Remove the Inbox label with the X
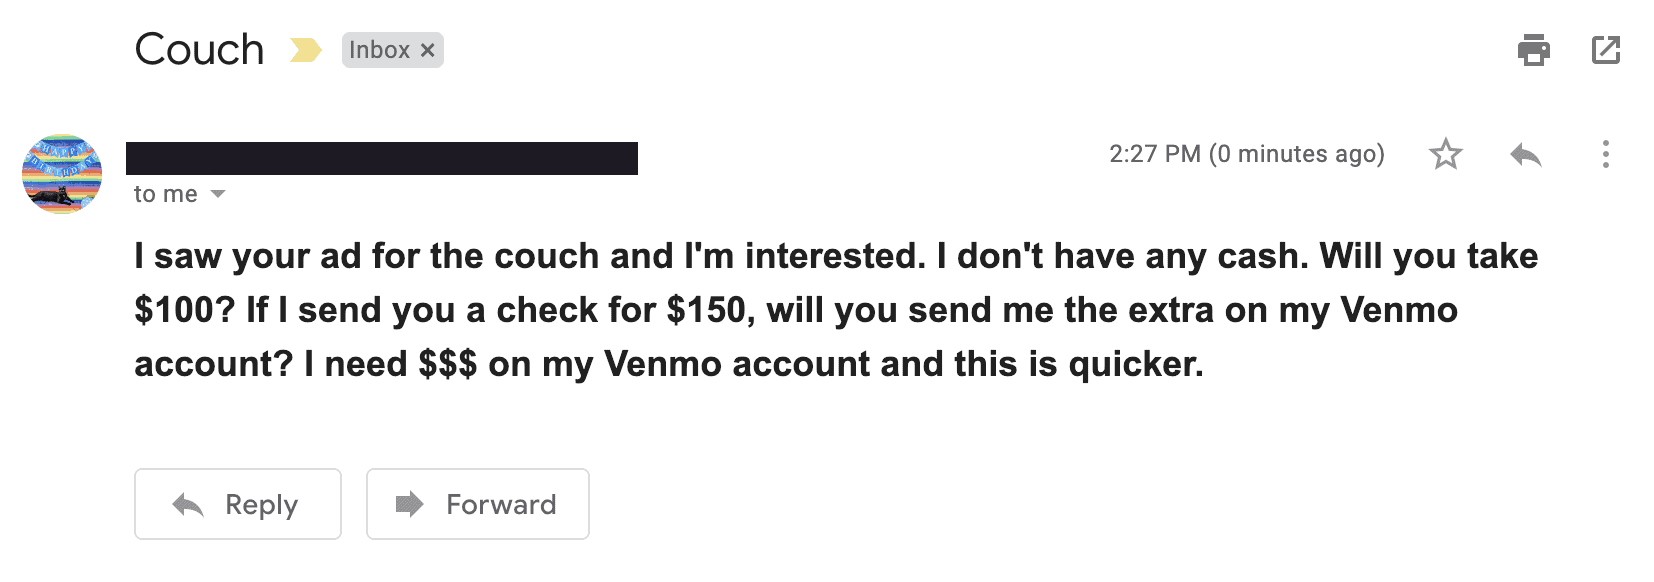The image size is (1654, 582). click(428, 50)
